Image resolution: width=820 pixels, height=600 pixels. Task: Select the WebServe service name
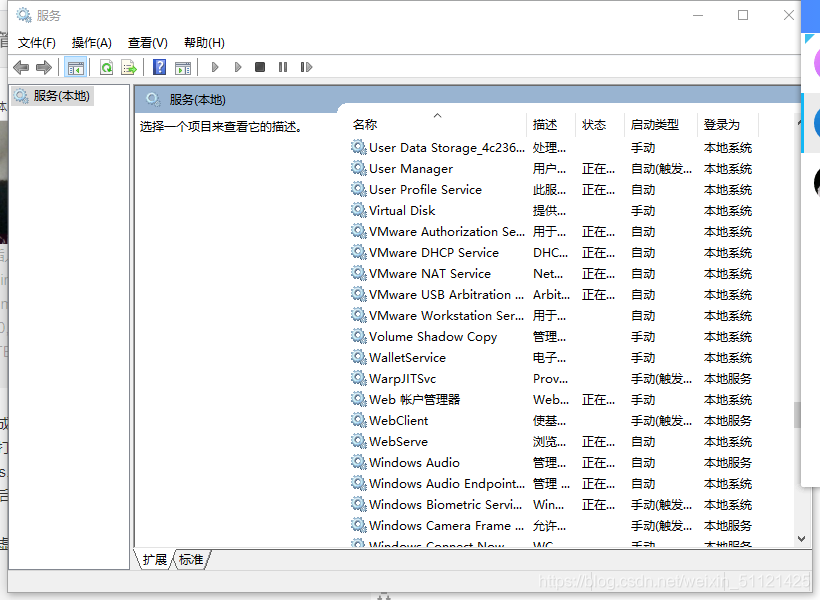coord(398,441)
